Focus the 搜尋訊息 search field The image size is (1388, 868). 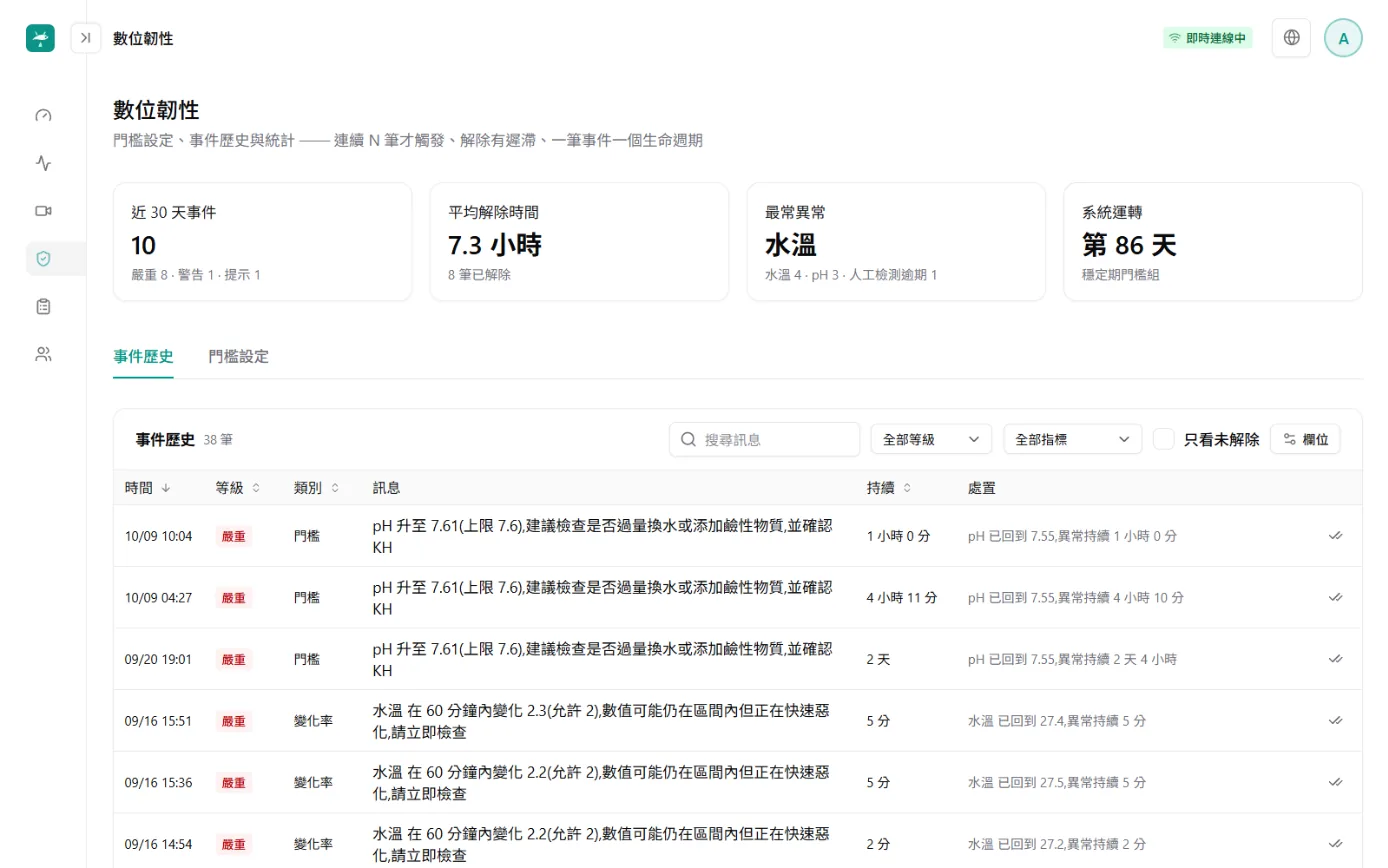[x=764, y=439]
